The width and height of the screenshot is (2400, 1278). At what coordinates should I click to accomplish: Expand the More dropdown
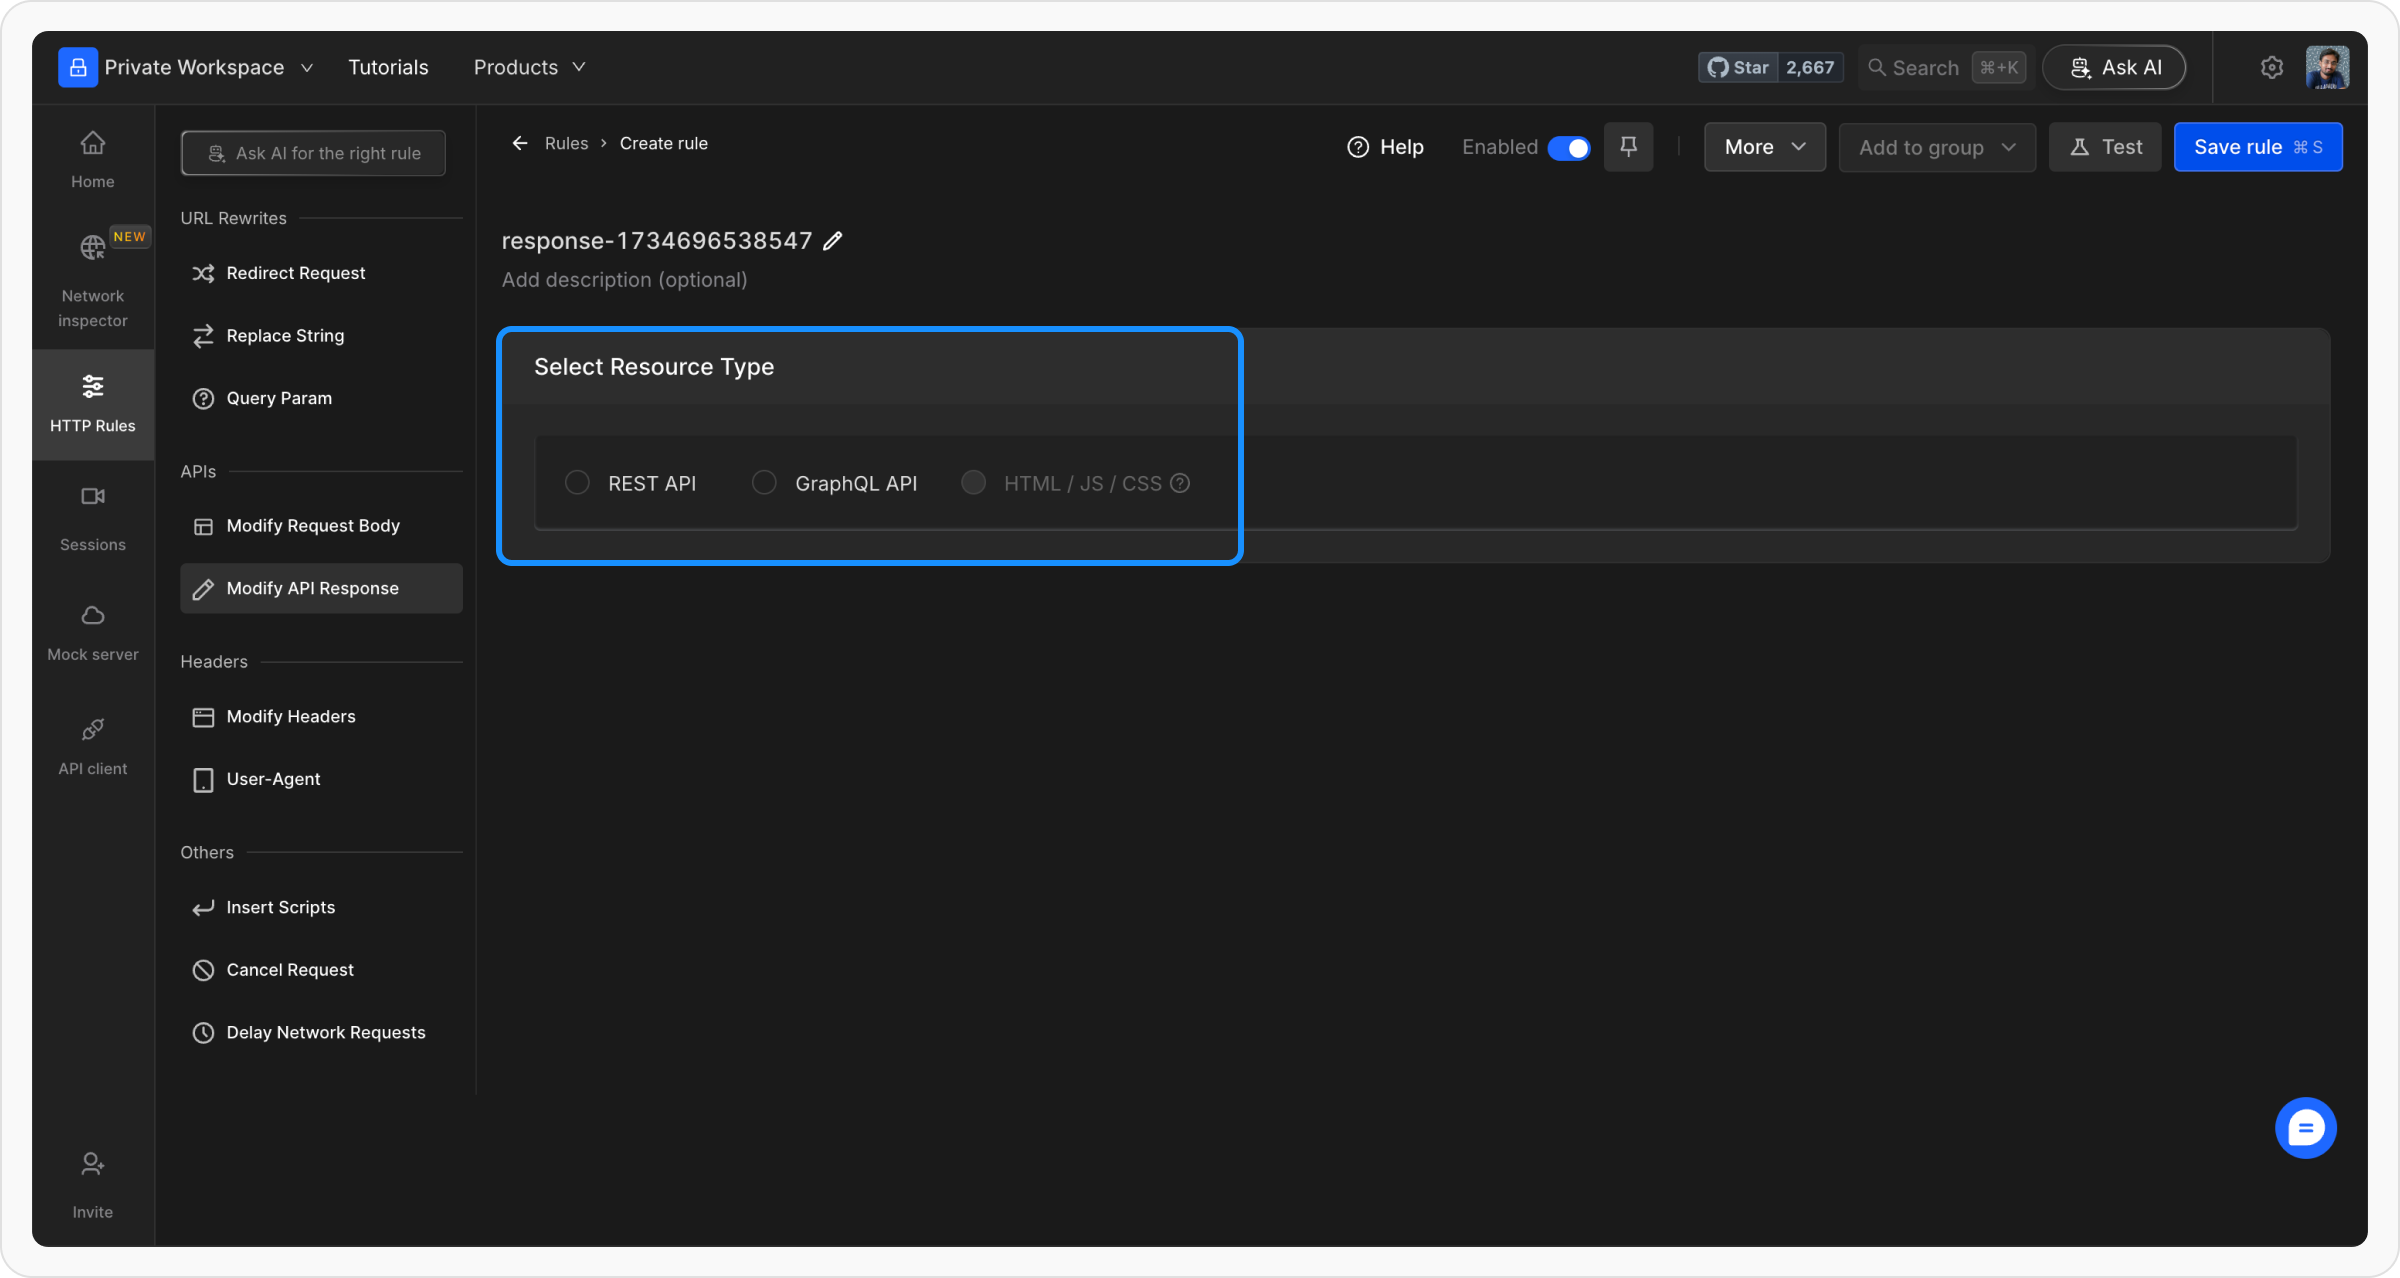(x=1764, y=147)
